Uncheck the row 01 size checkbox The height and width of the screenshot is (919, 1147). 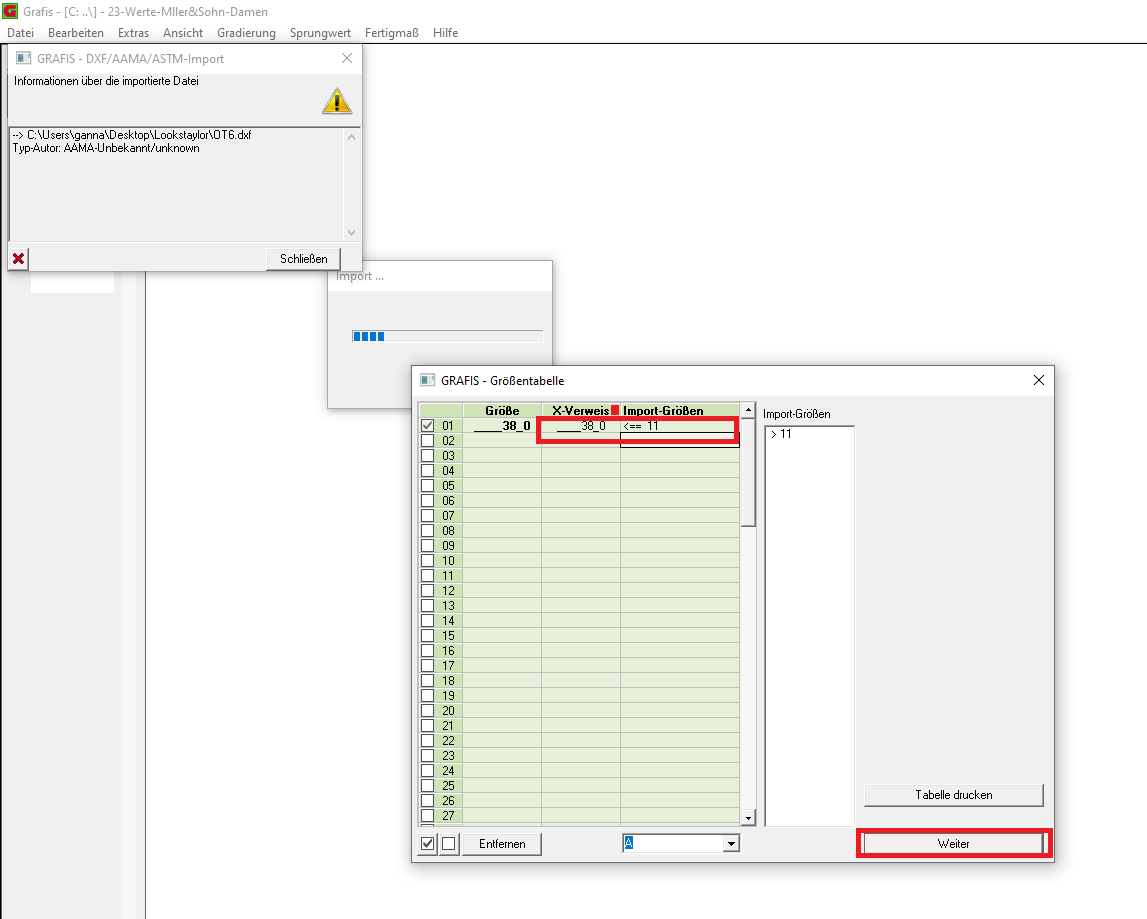click(x=428, y=425)
